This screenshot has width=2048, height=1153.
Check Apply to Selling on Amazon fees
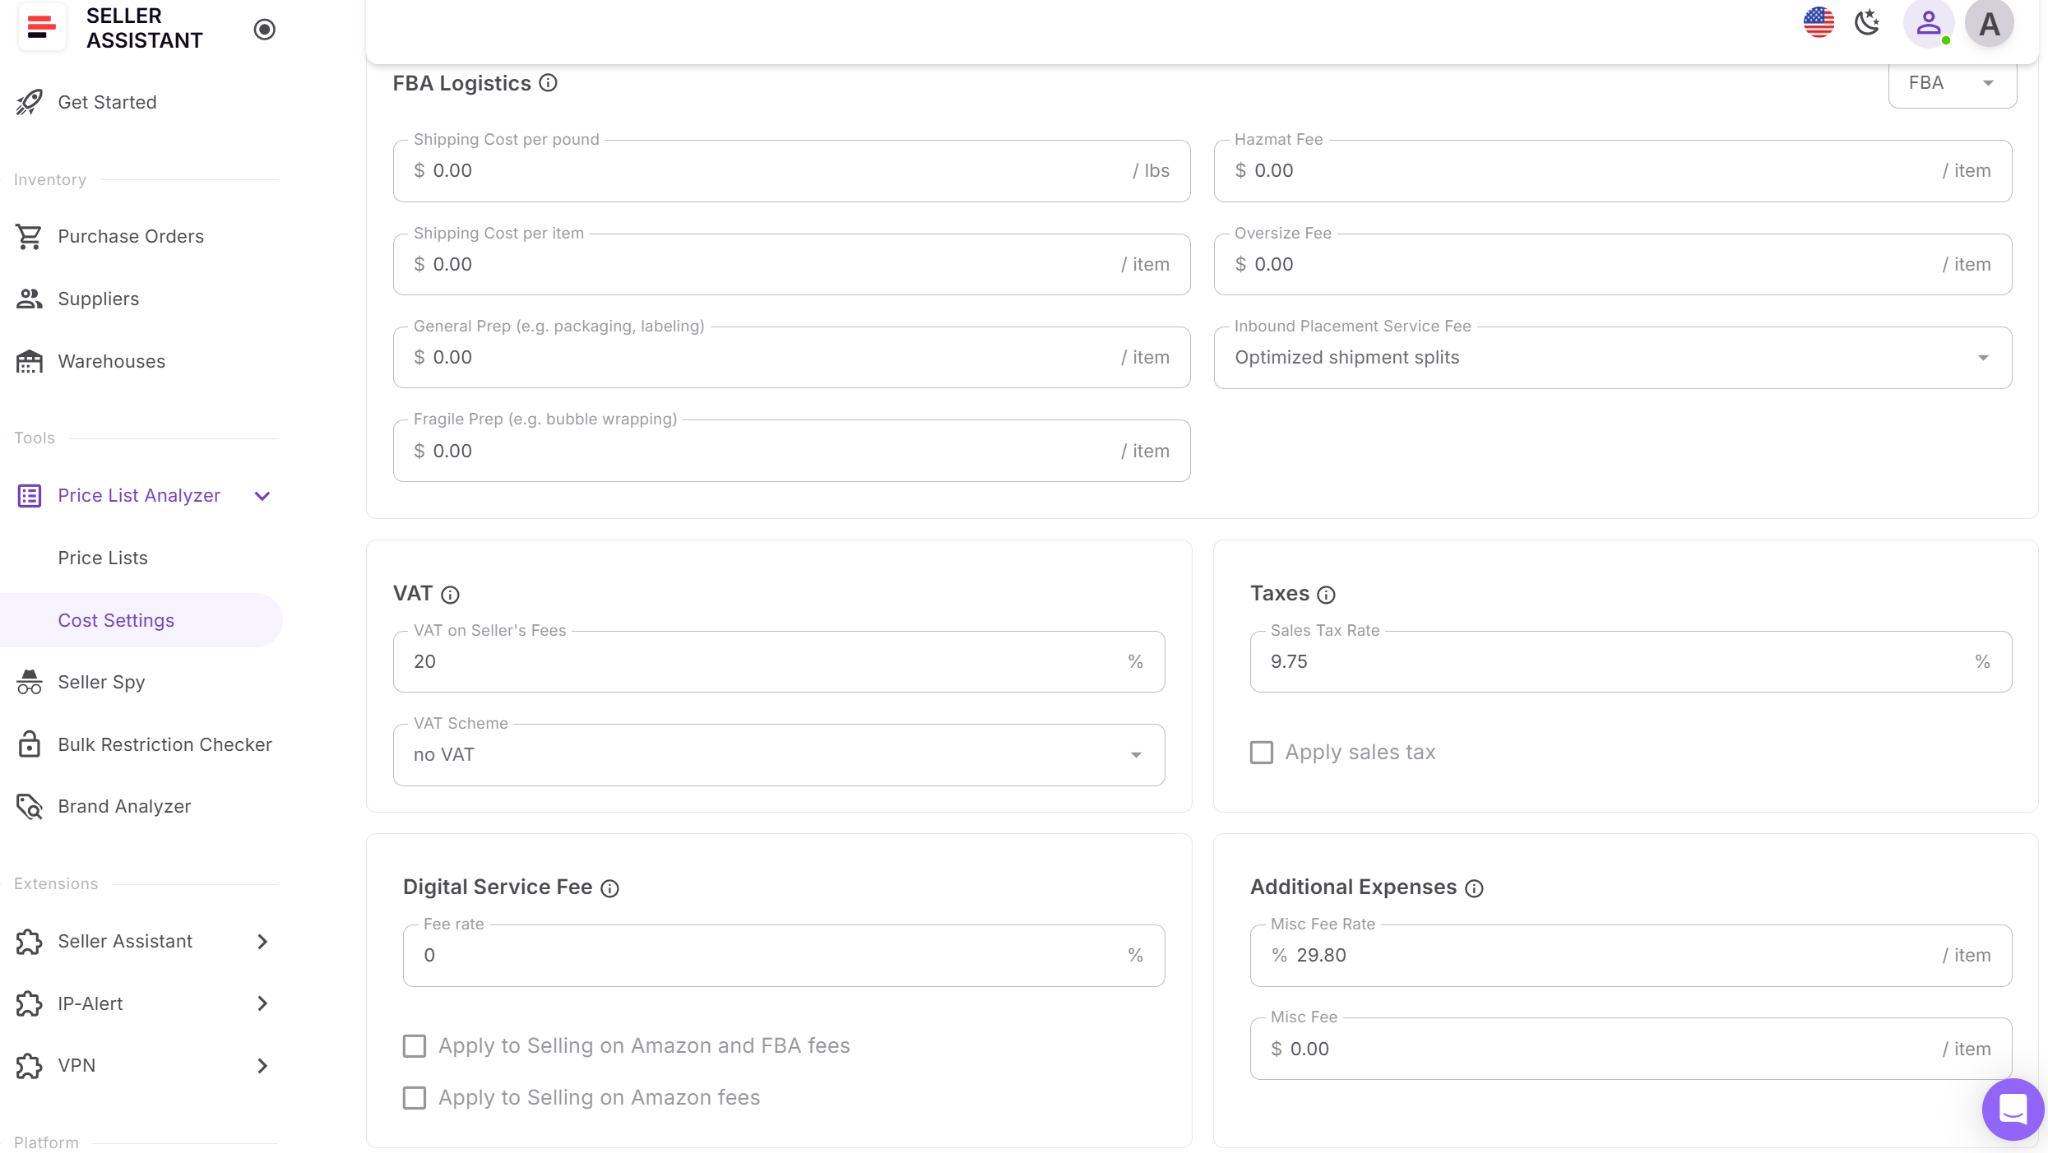414,1097
